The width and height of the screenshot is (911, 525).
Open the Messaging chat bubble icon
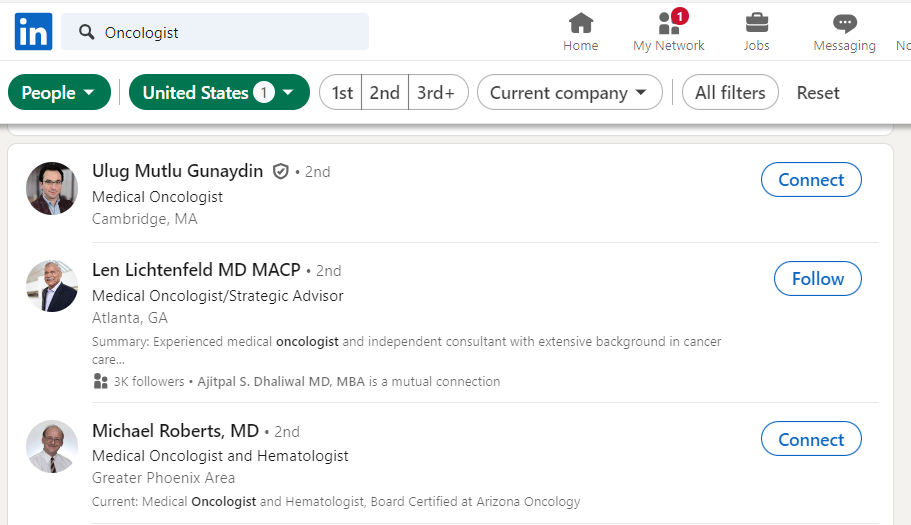tap(844, 23)
